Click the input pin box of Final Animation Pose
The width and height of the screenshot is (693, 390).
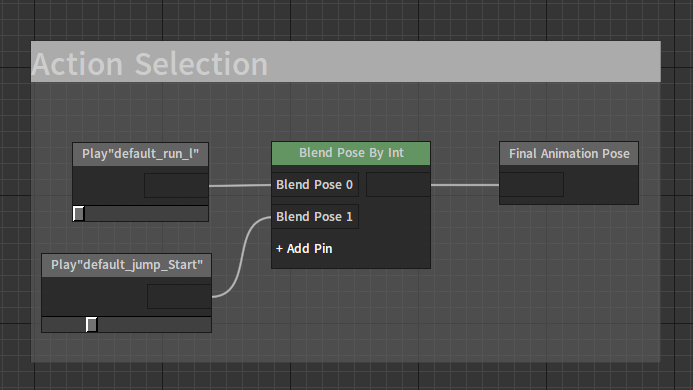532,184
